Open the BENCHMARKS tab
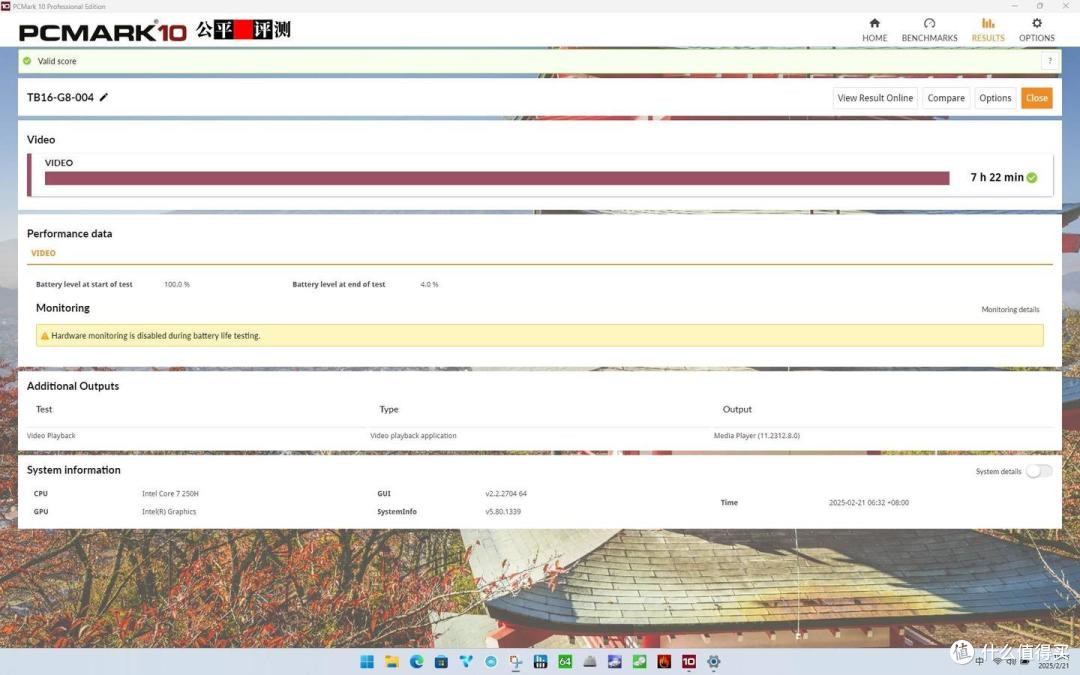Viewport: 1080px width, 675px height. 929,30
